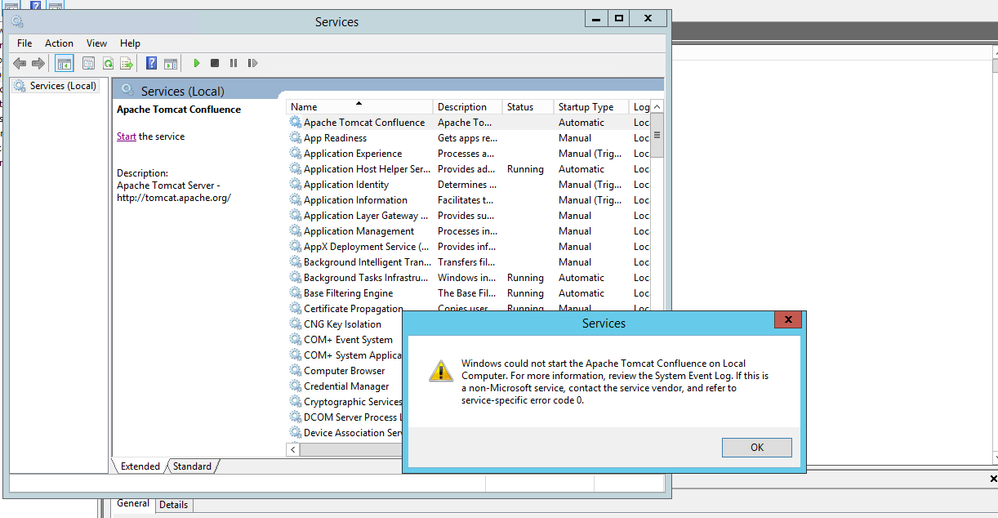The height and width of the screenshot is (518, 998).
Task: Click gear icon beside App Readiness
Action: [x=295, y=137]
